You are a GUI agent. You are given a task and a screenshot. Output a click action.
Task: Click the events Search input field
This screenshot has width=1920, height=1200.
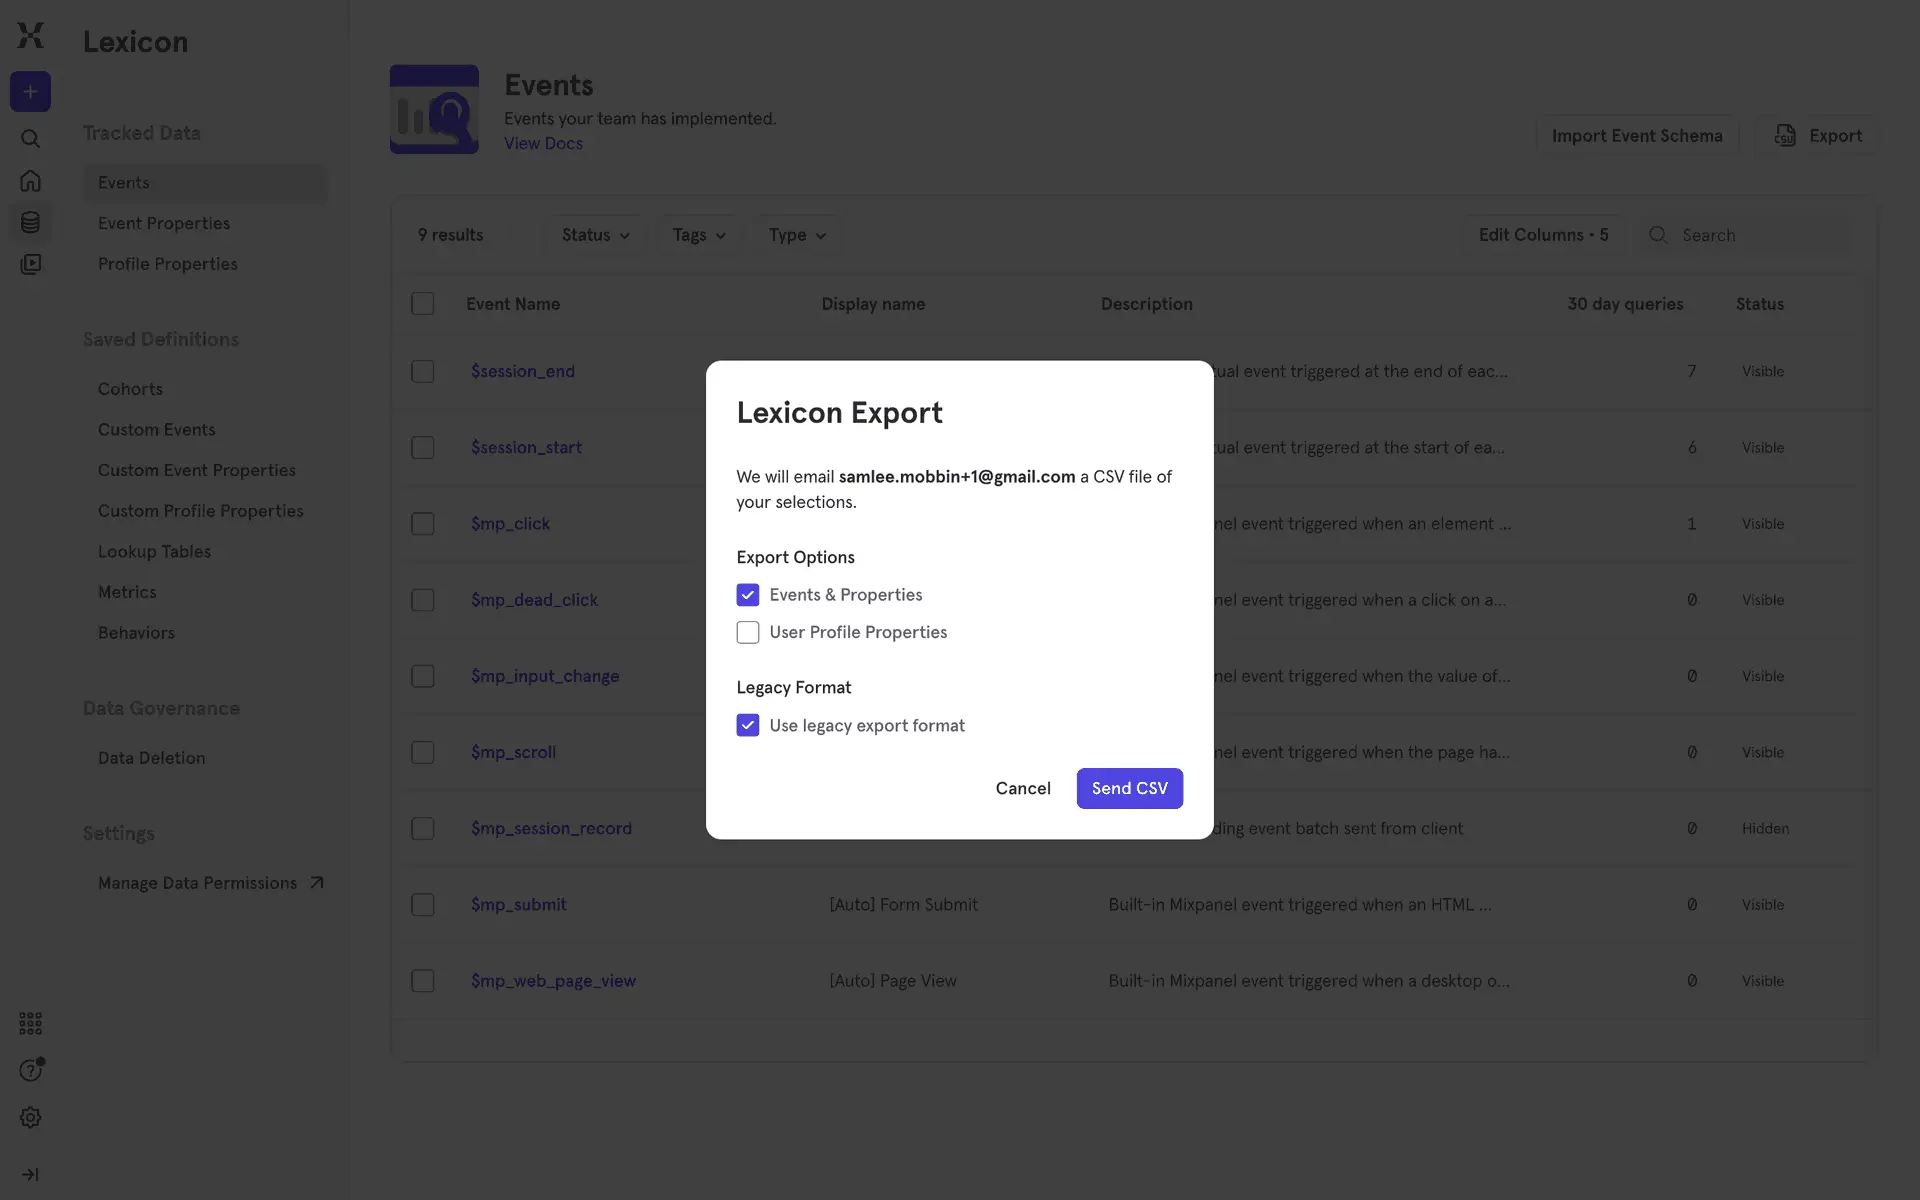(x=1760, y=235)
